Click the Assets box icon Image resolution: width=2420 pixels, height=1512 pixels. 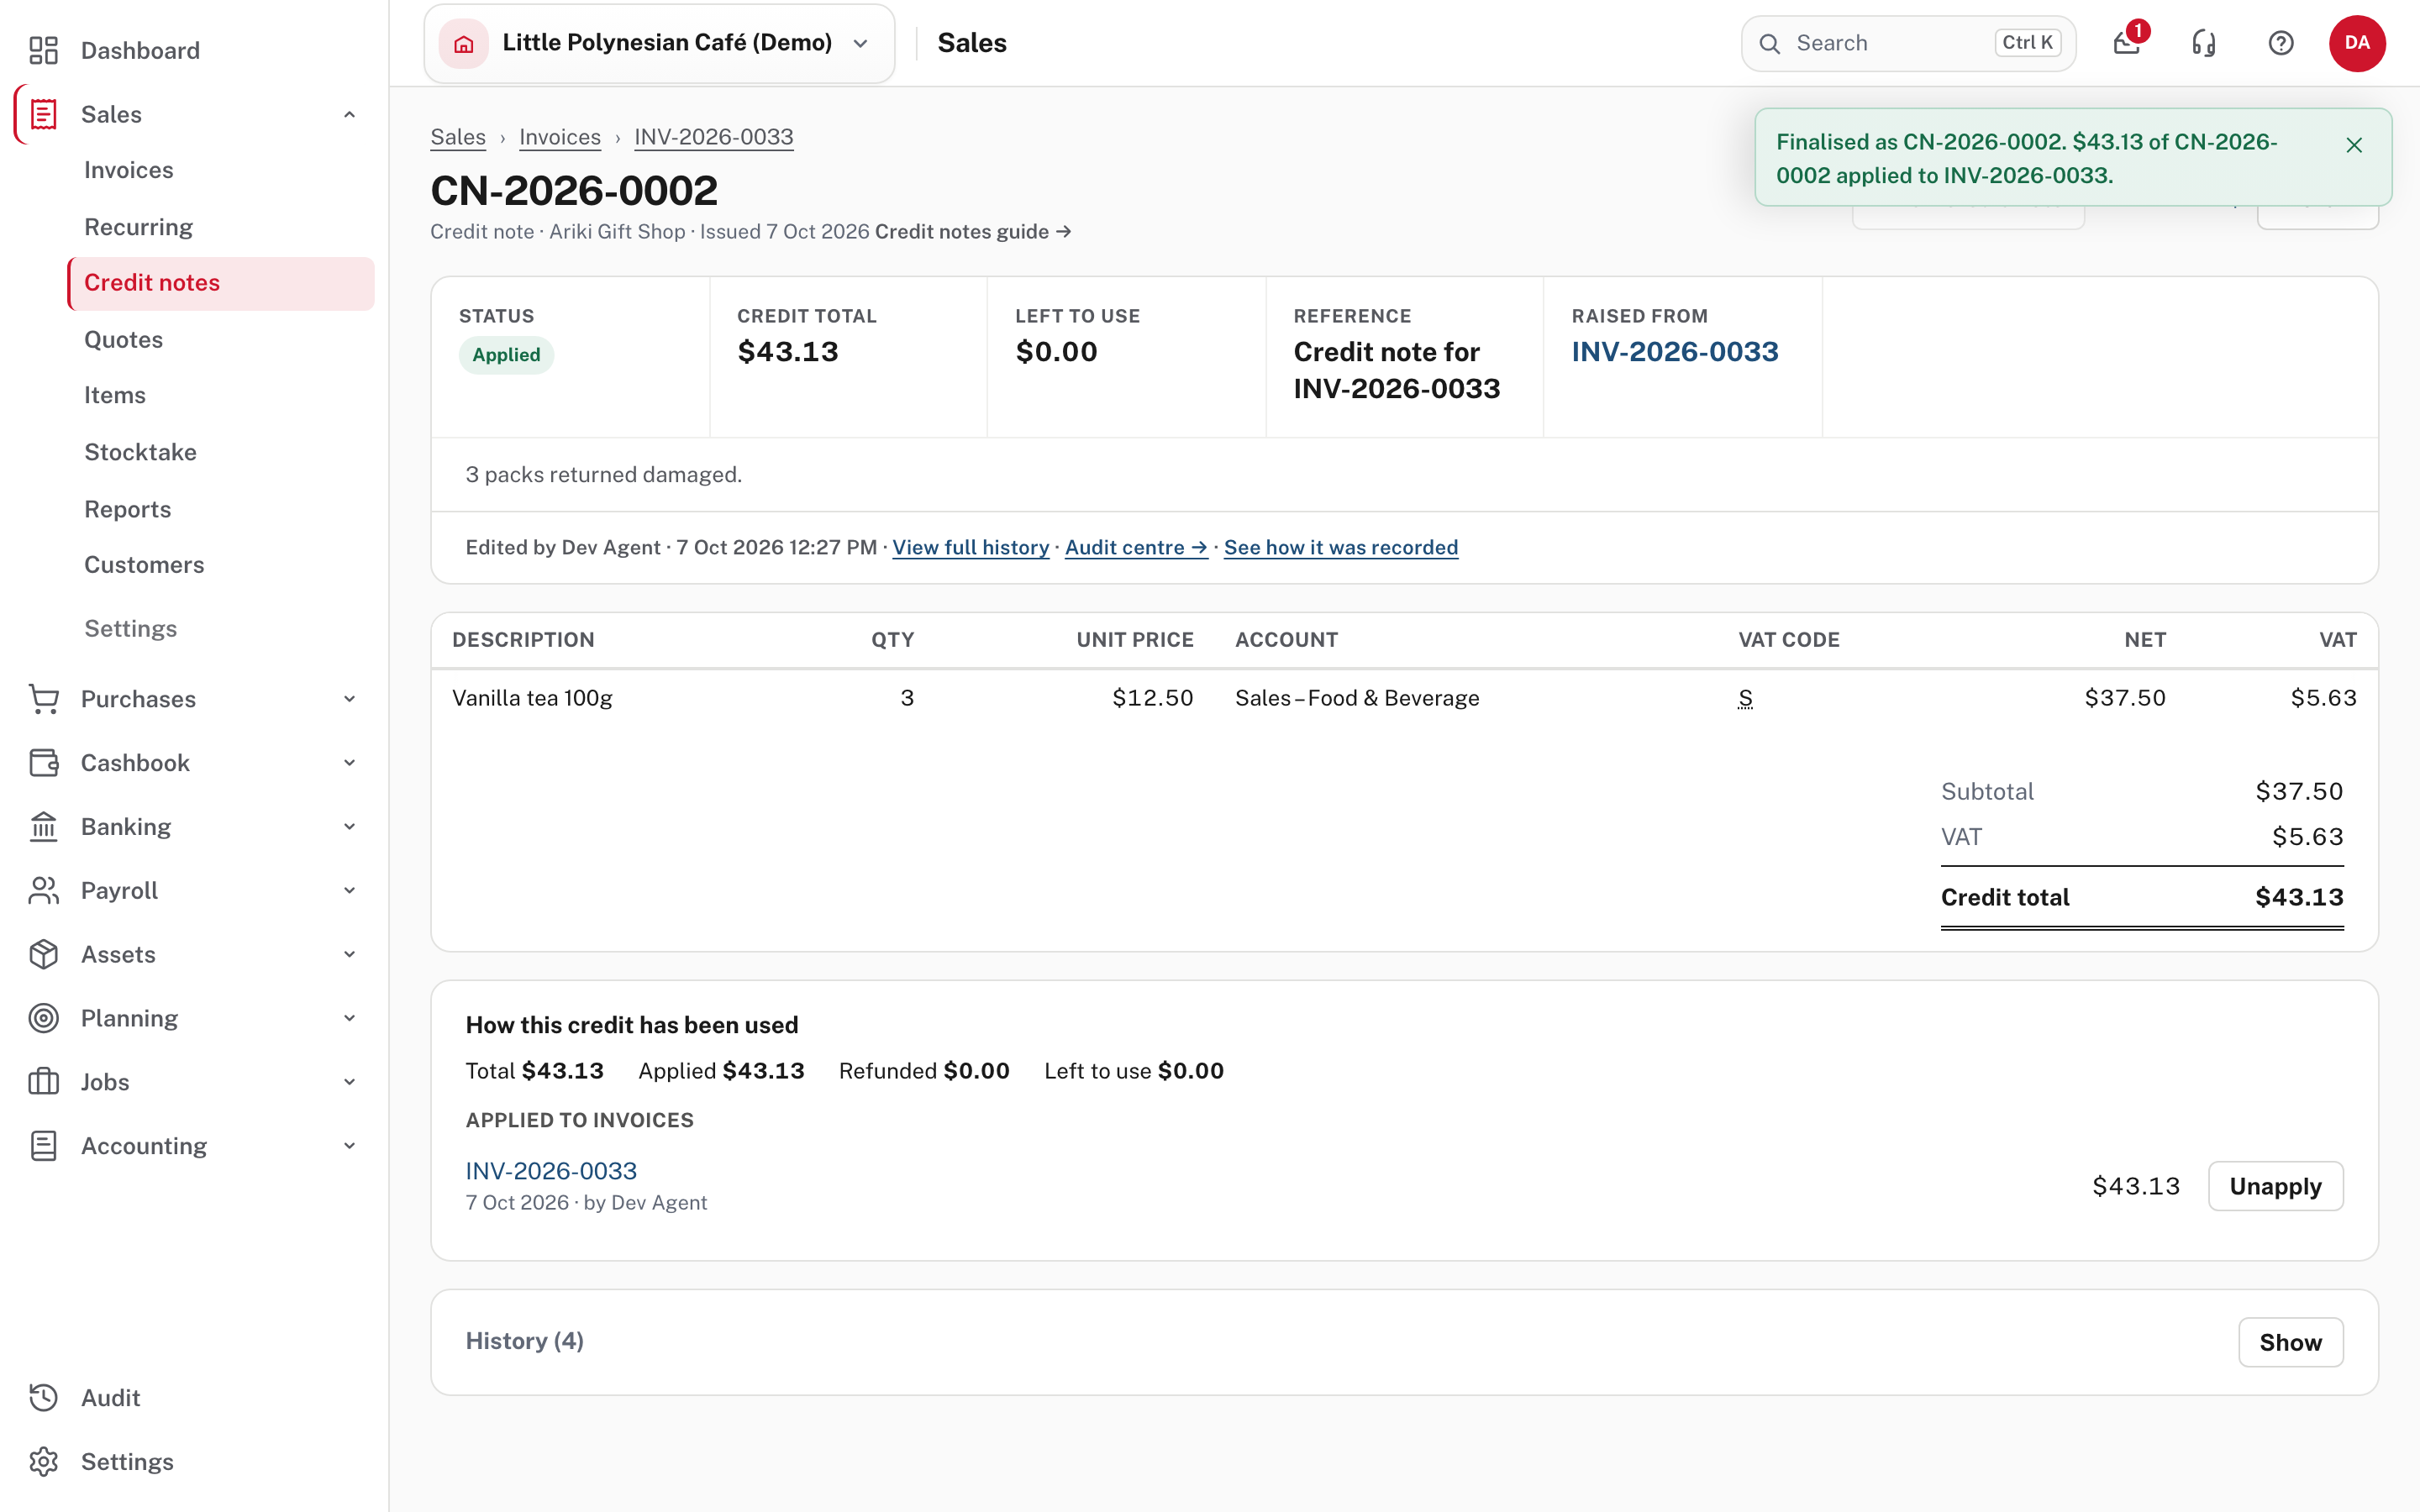tap(43, 954)
